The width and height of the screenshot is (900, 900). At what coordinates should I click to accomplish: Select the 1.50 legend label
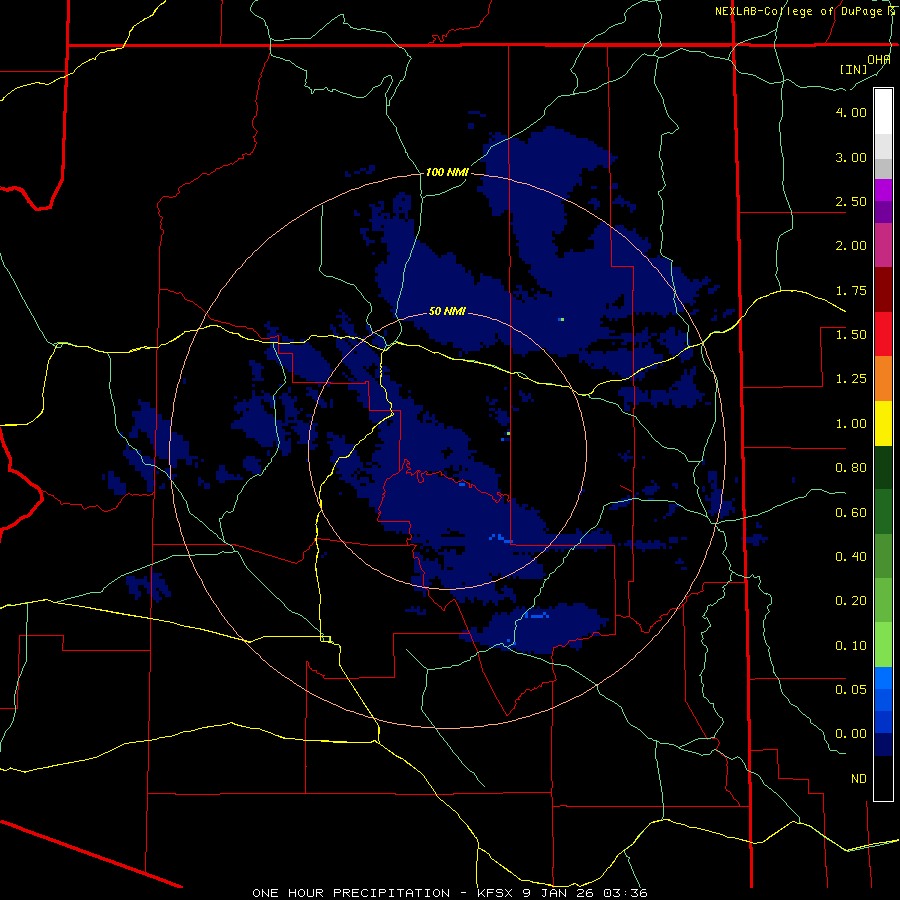click(851, 335)
